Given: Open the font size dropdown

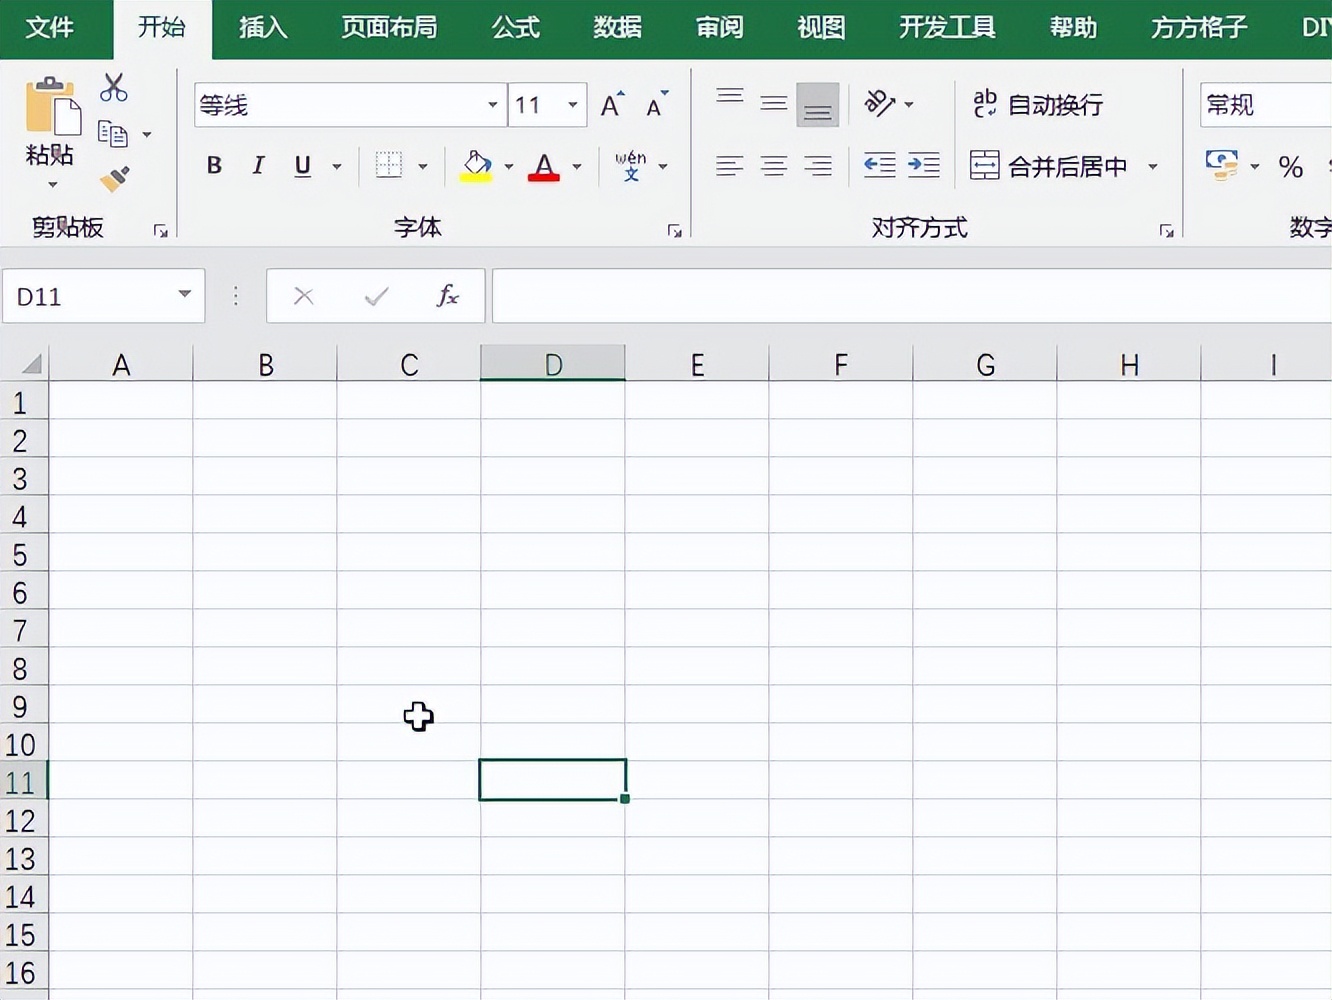Looking at the screenshot, I should pos(572,104).
